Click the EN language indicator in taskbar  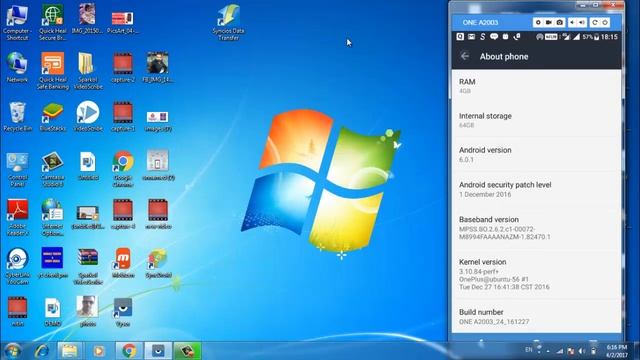point(529,350)
